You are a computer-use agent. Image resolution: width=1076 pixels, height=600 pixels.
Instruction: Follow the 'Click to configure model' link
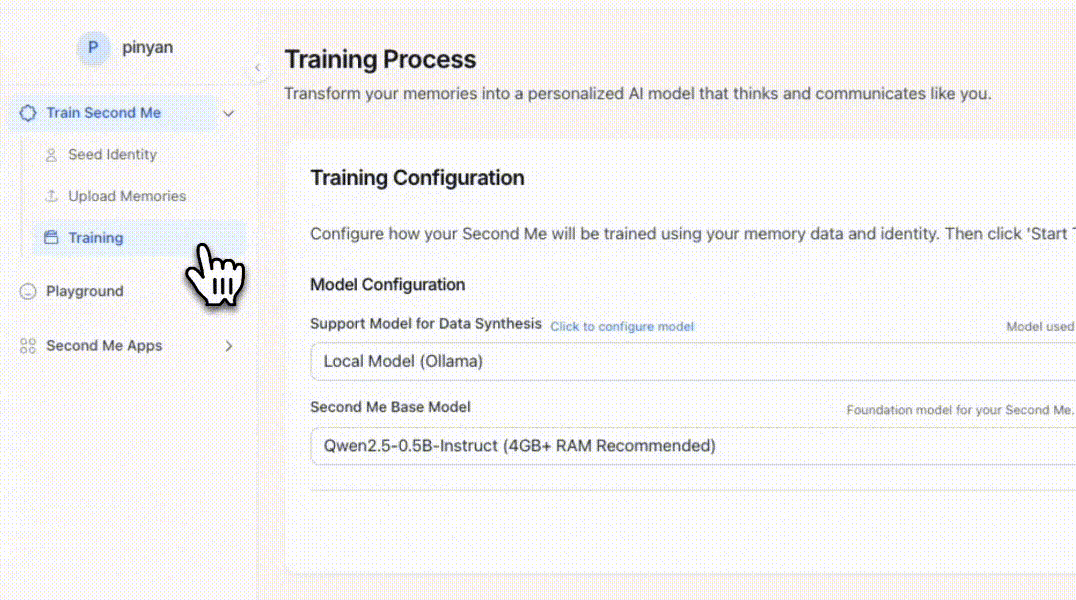(x=621, y=327)
